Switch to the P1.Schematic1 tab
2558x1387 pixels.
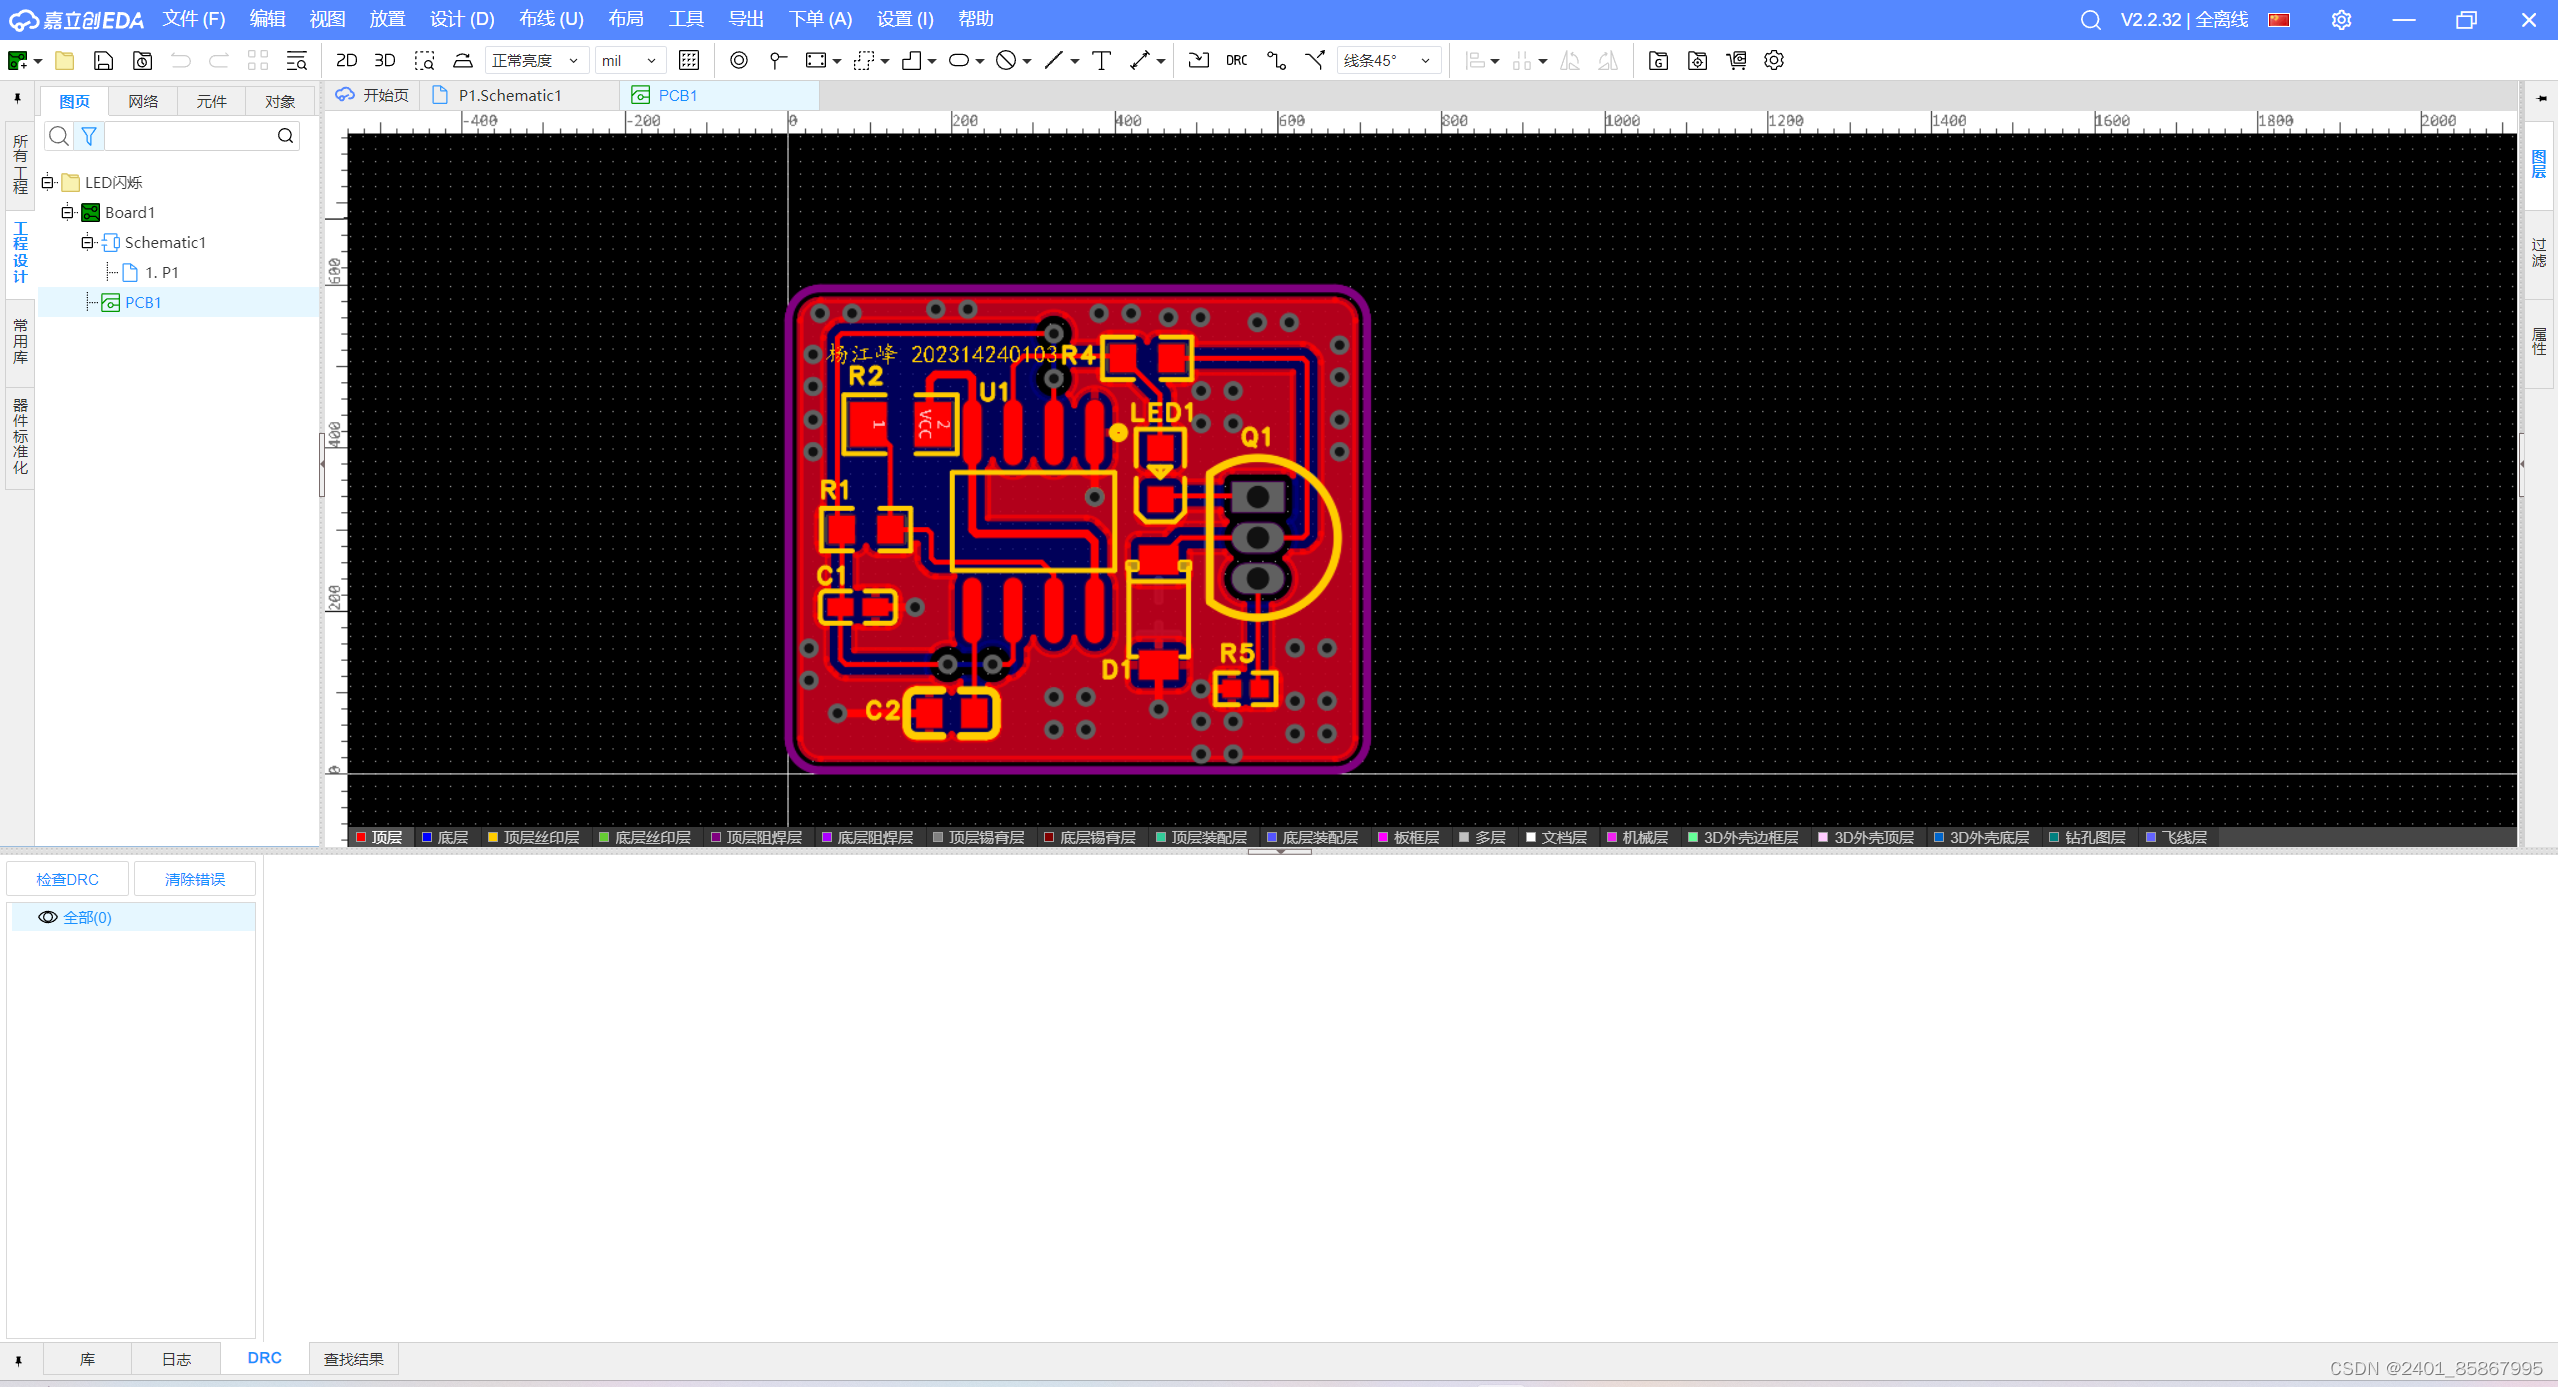point(510,95)
